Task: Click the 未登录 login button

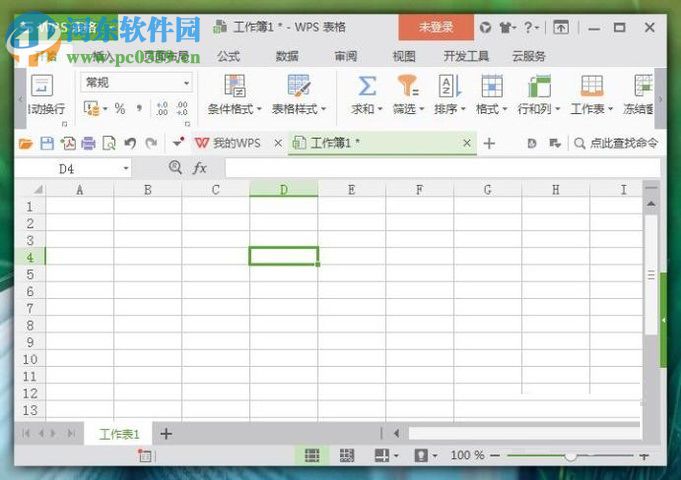Action: [436, 27]
